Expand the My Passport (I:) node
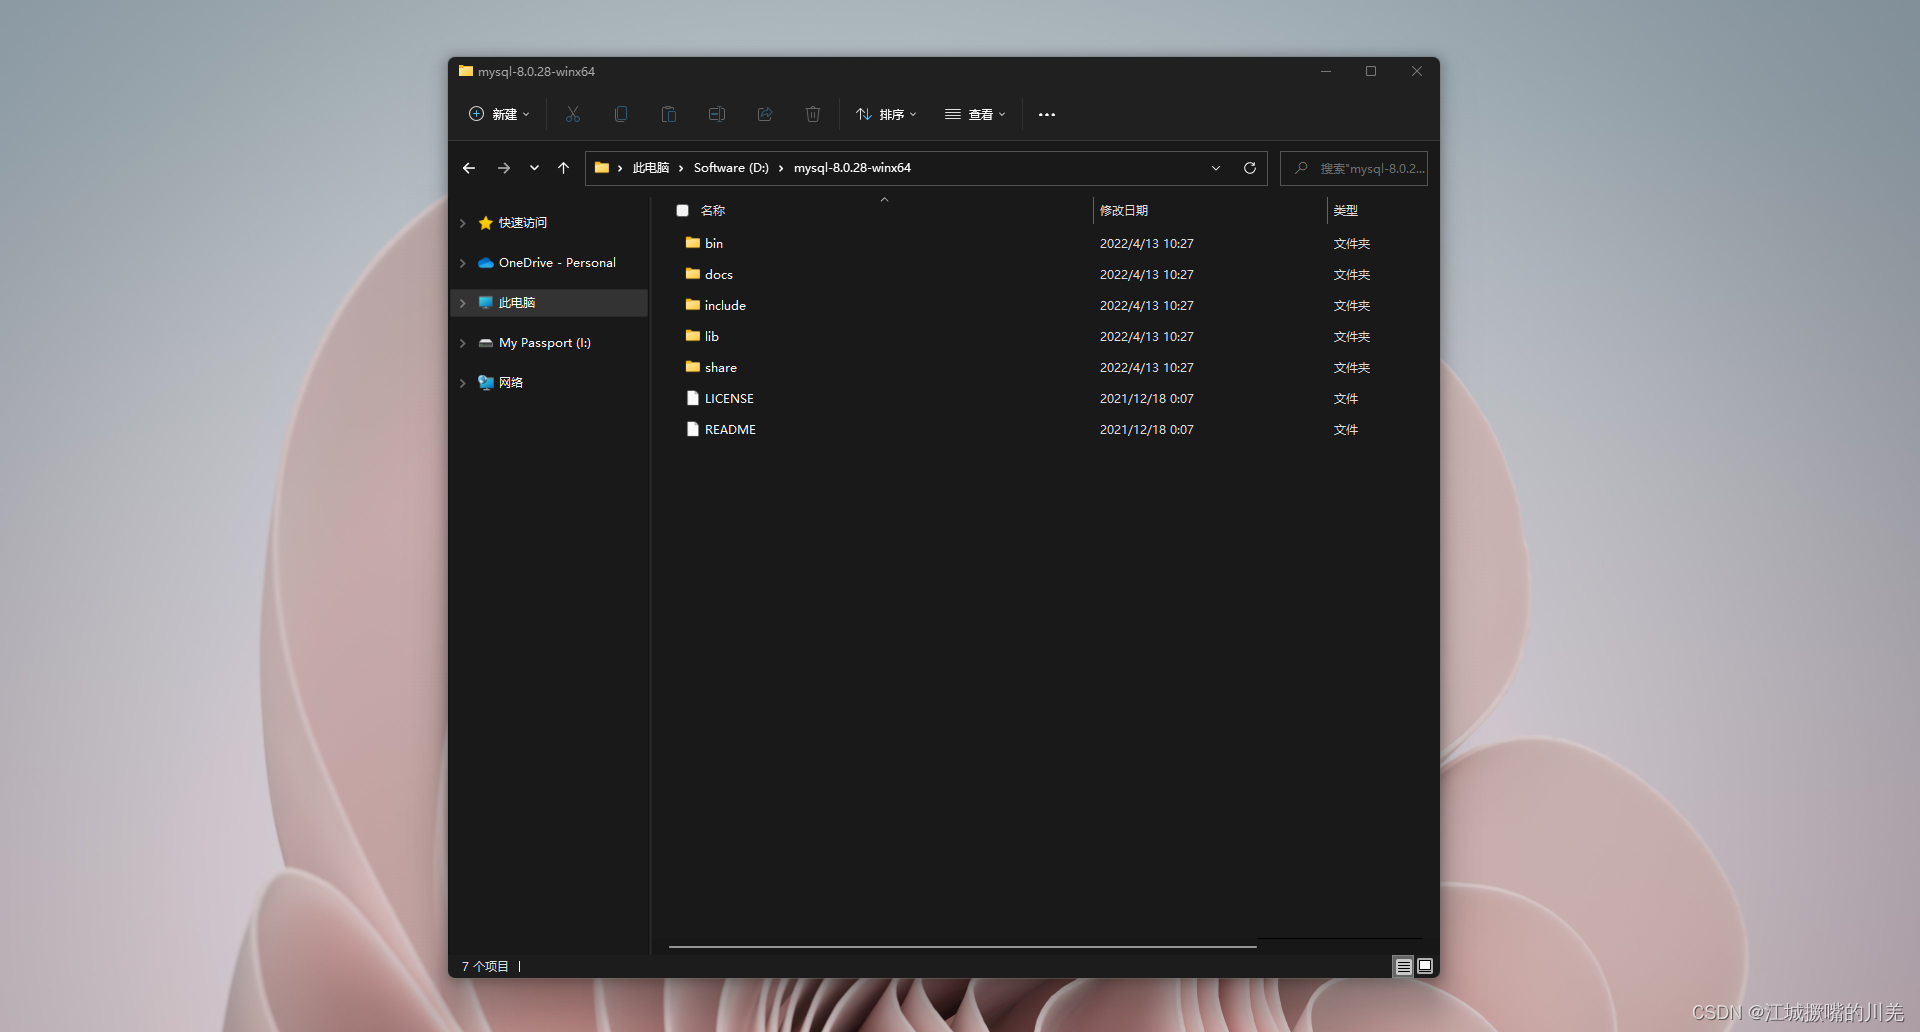 tap(463, 343)
